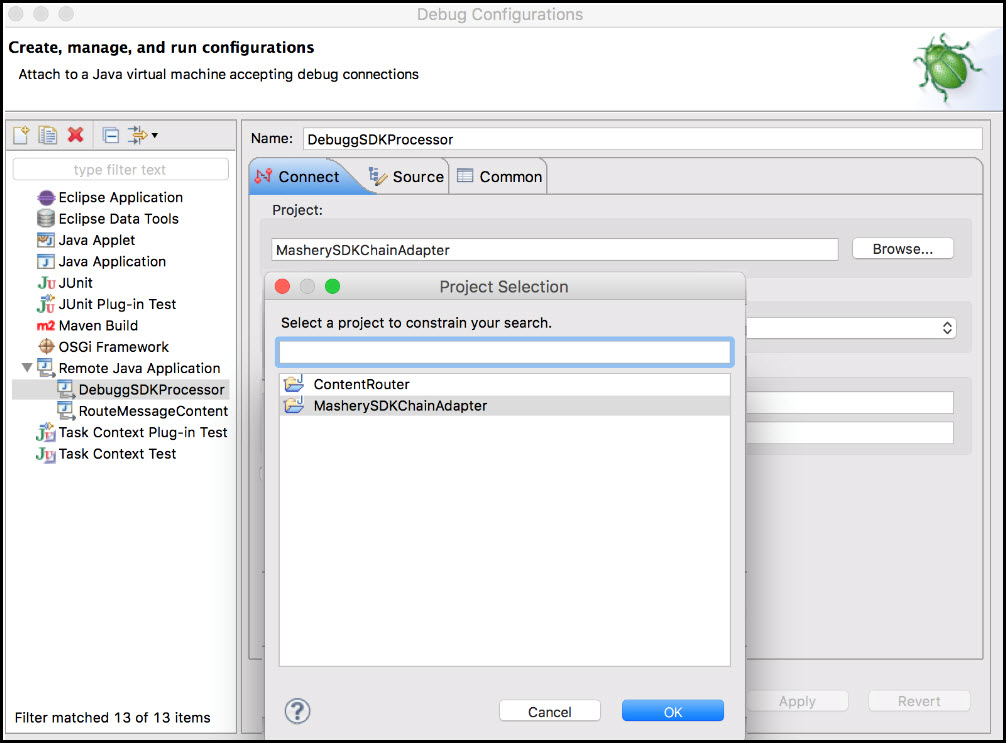Image resolution: width=1006 pixels, height=743 pixels.
Task: Collapse the Remote Java Application tree node
Action: [x=26, y=368]
